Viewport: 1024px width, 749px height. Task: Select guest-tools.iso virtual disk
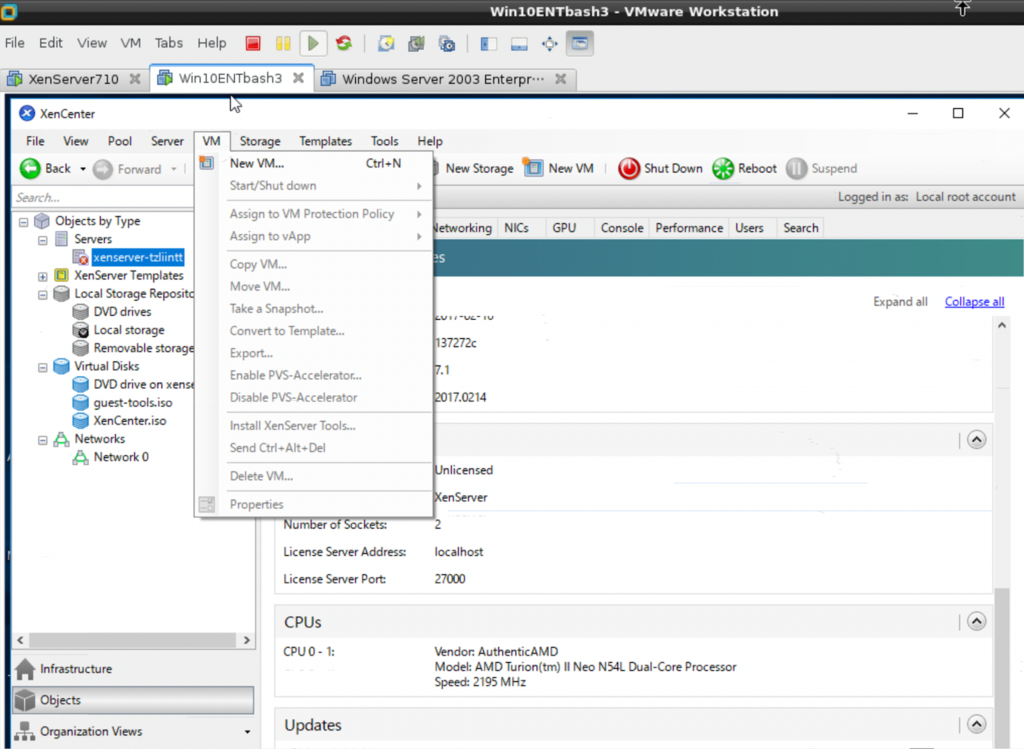pos(133,403)
